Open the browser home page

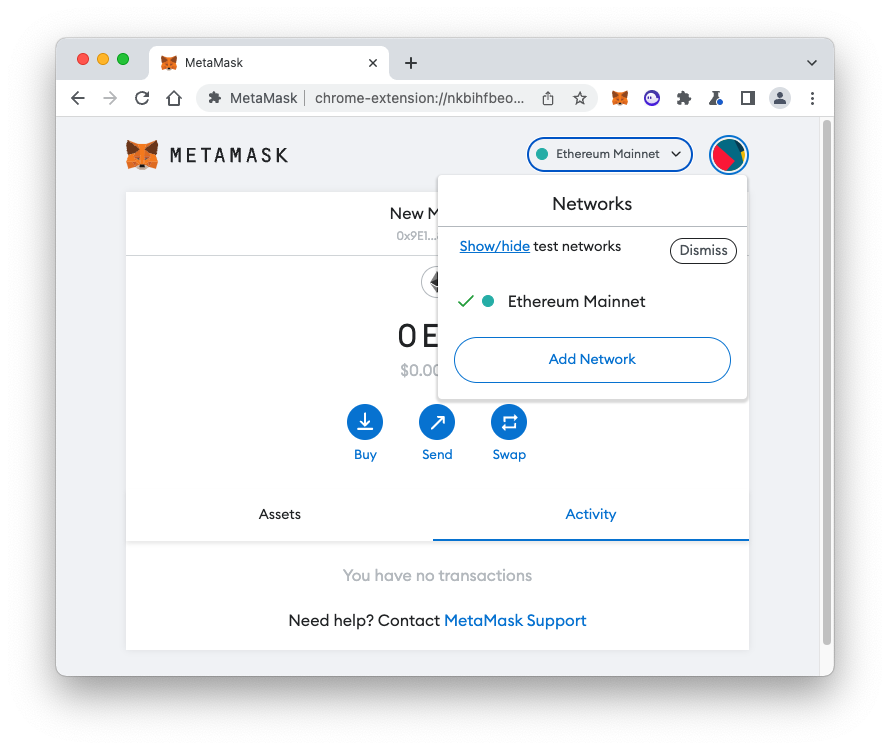coord(174,98)
